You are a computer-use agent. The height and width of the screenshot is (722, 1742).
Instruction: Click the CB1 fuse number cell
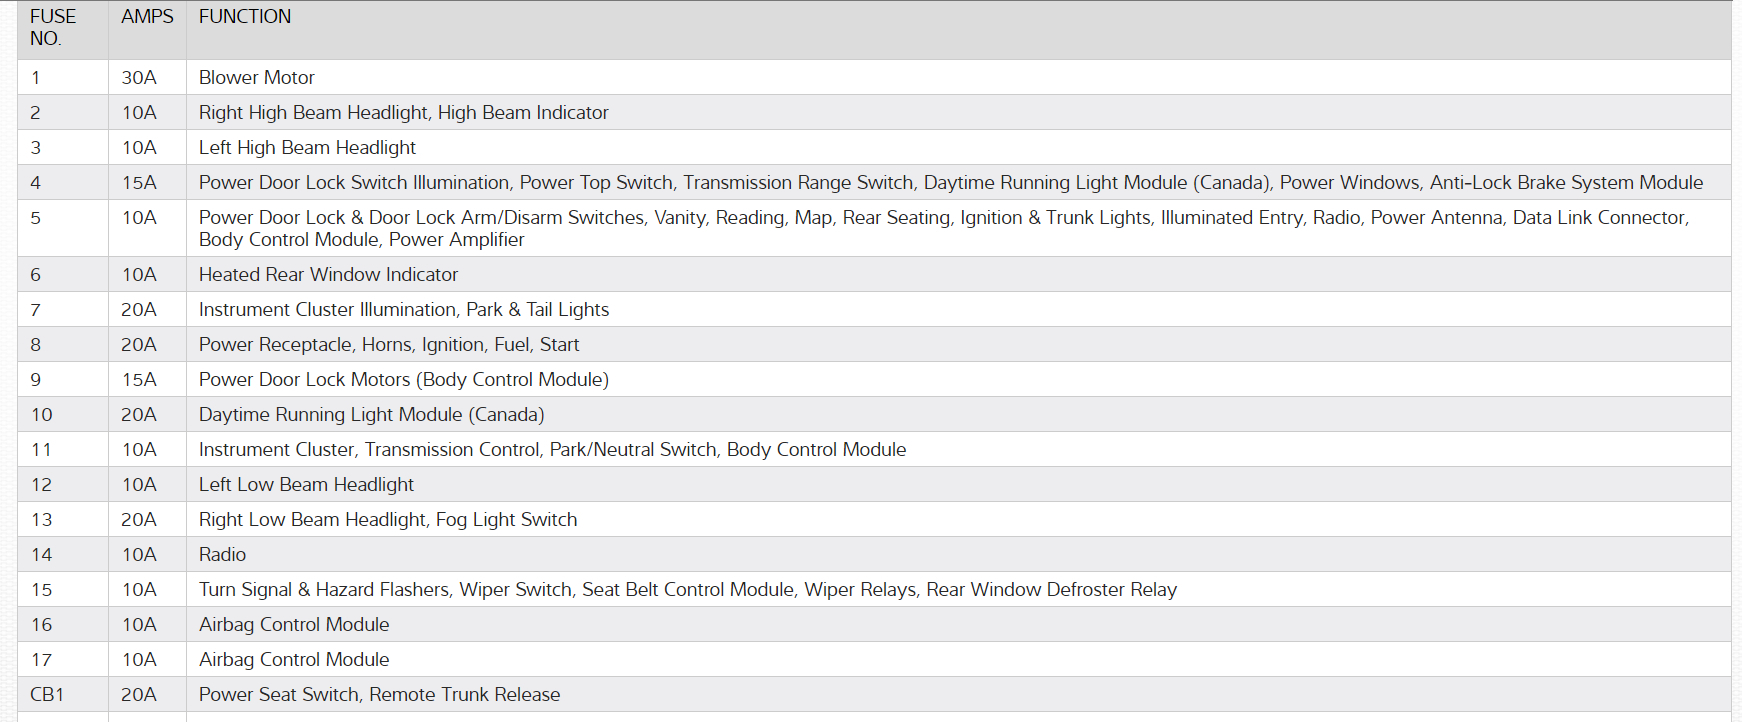47,695
